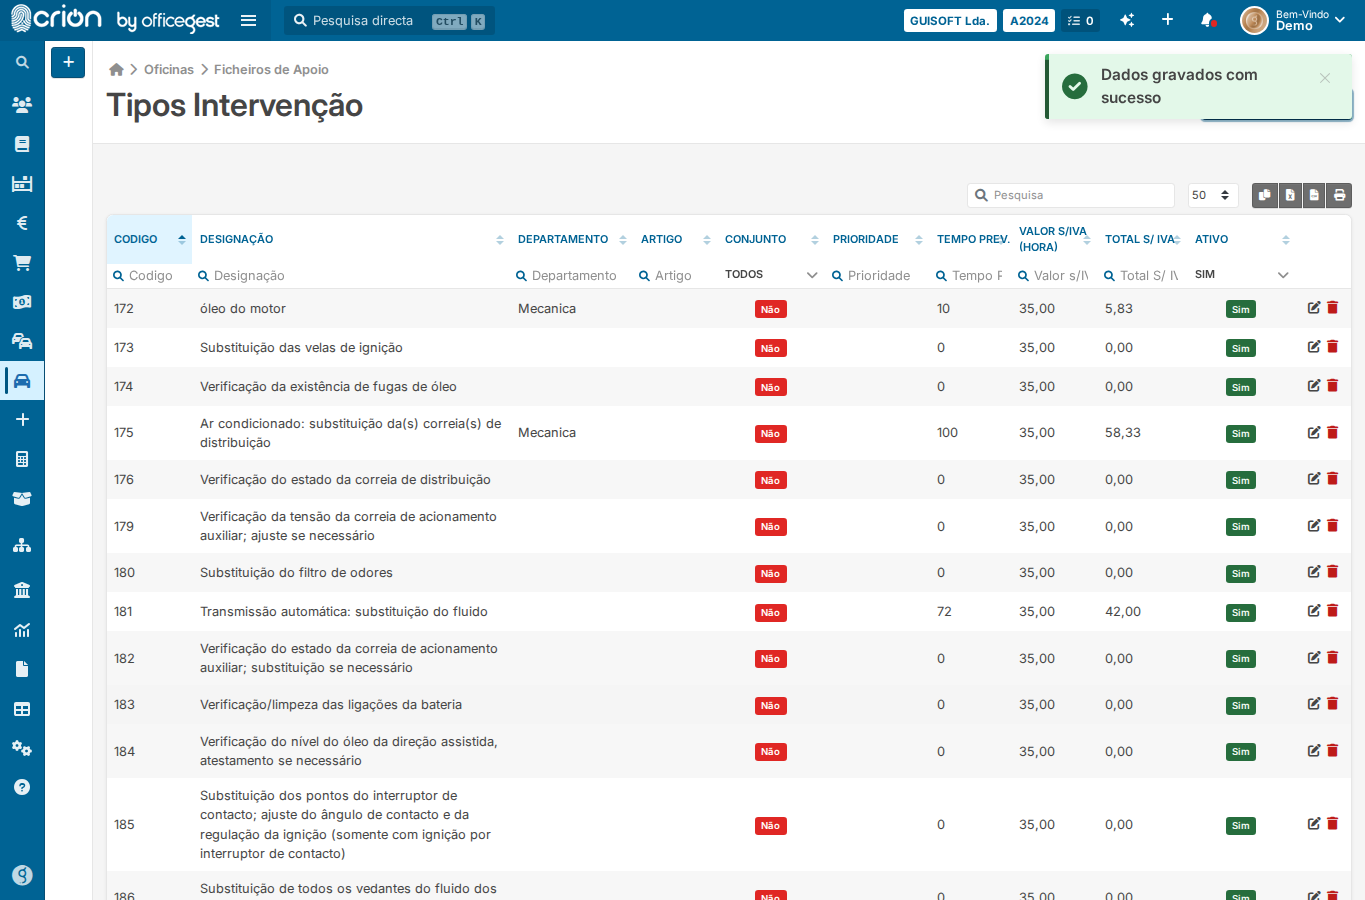Open the help question mark sidebar icon
The height and width of the screenshot is (900, 1365).
point(22,787)
